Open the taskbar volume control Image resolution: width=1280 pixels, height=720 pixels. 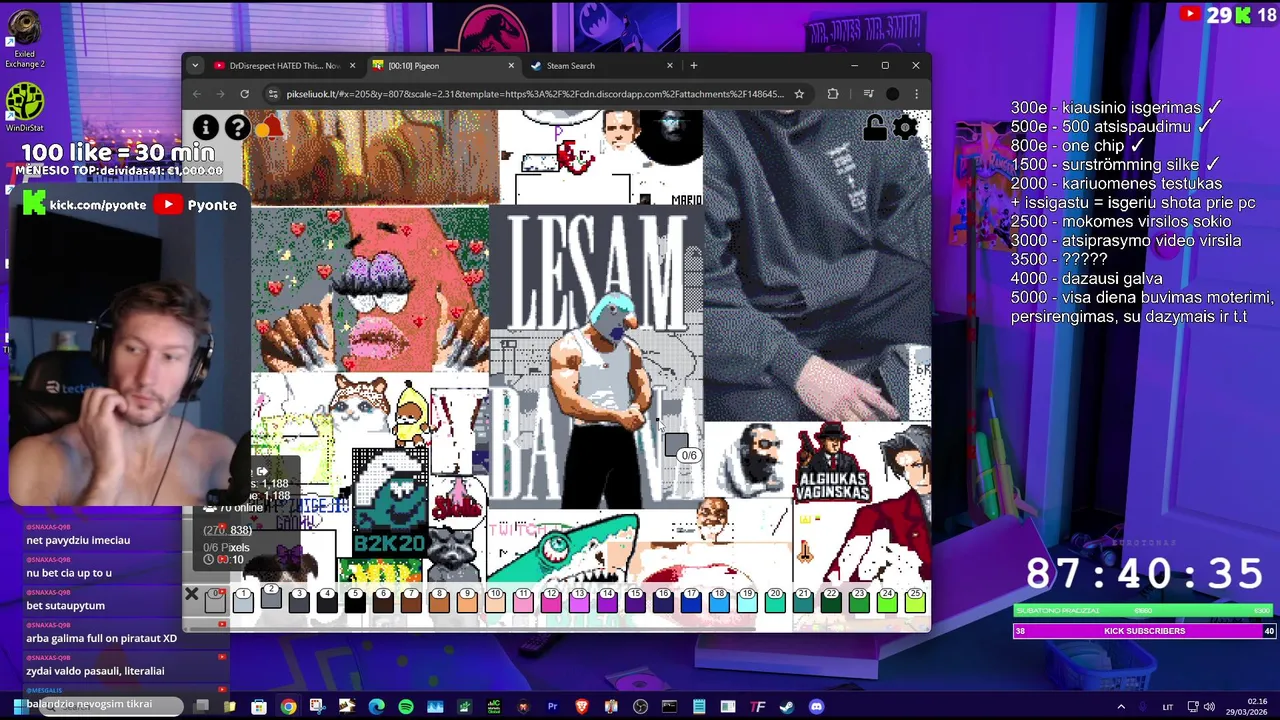tap(1209, 707)
